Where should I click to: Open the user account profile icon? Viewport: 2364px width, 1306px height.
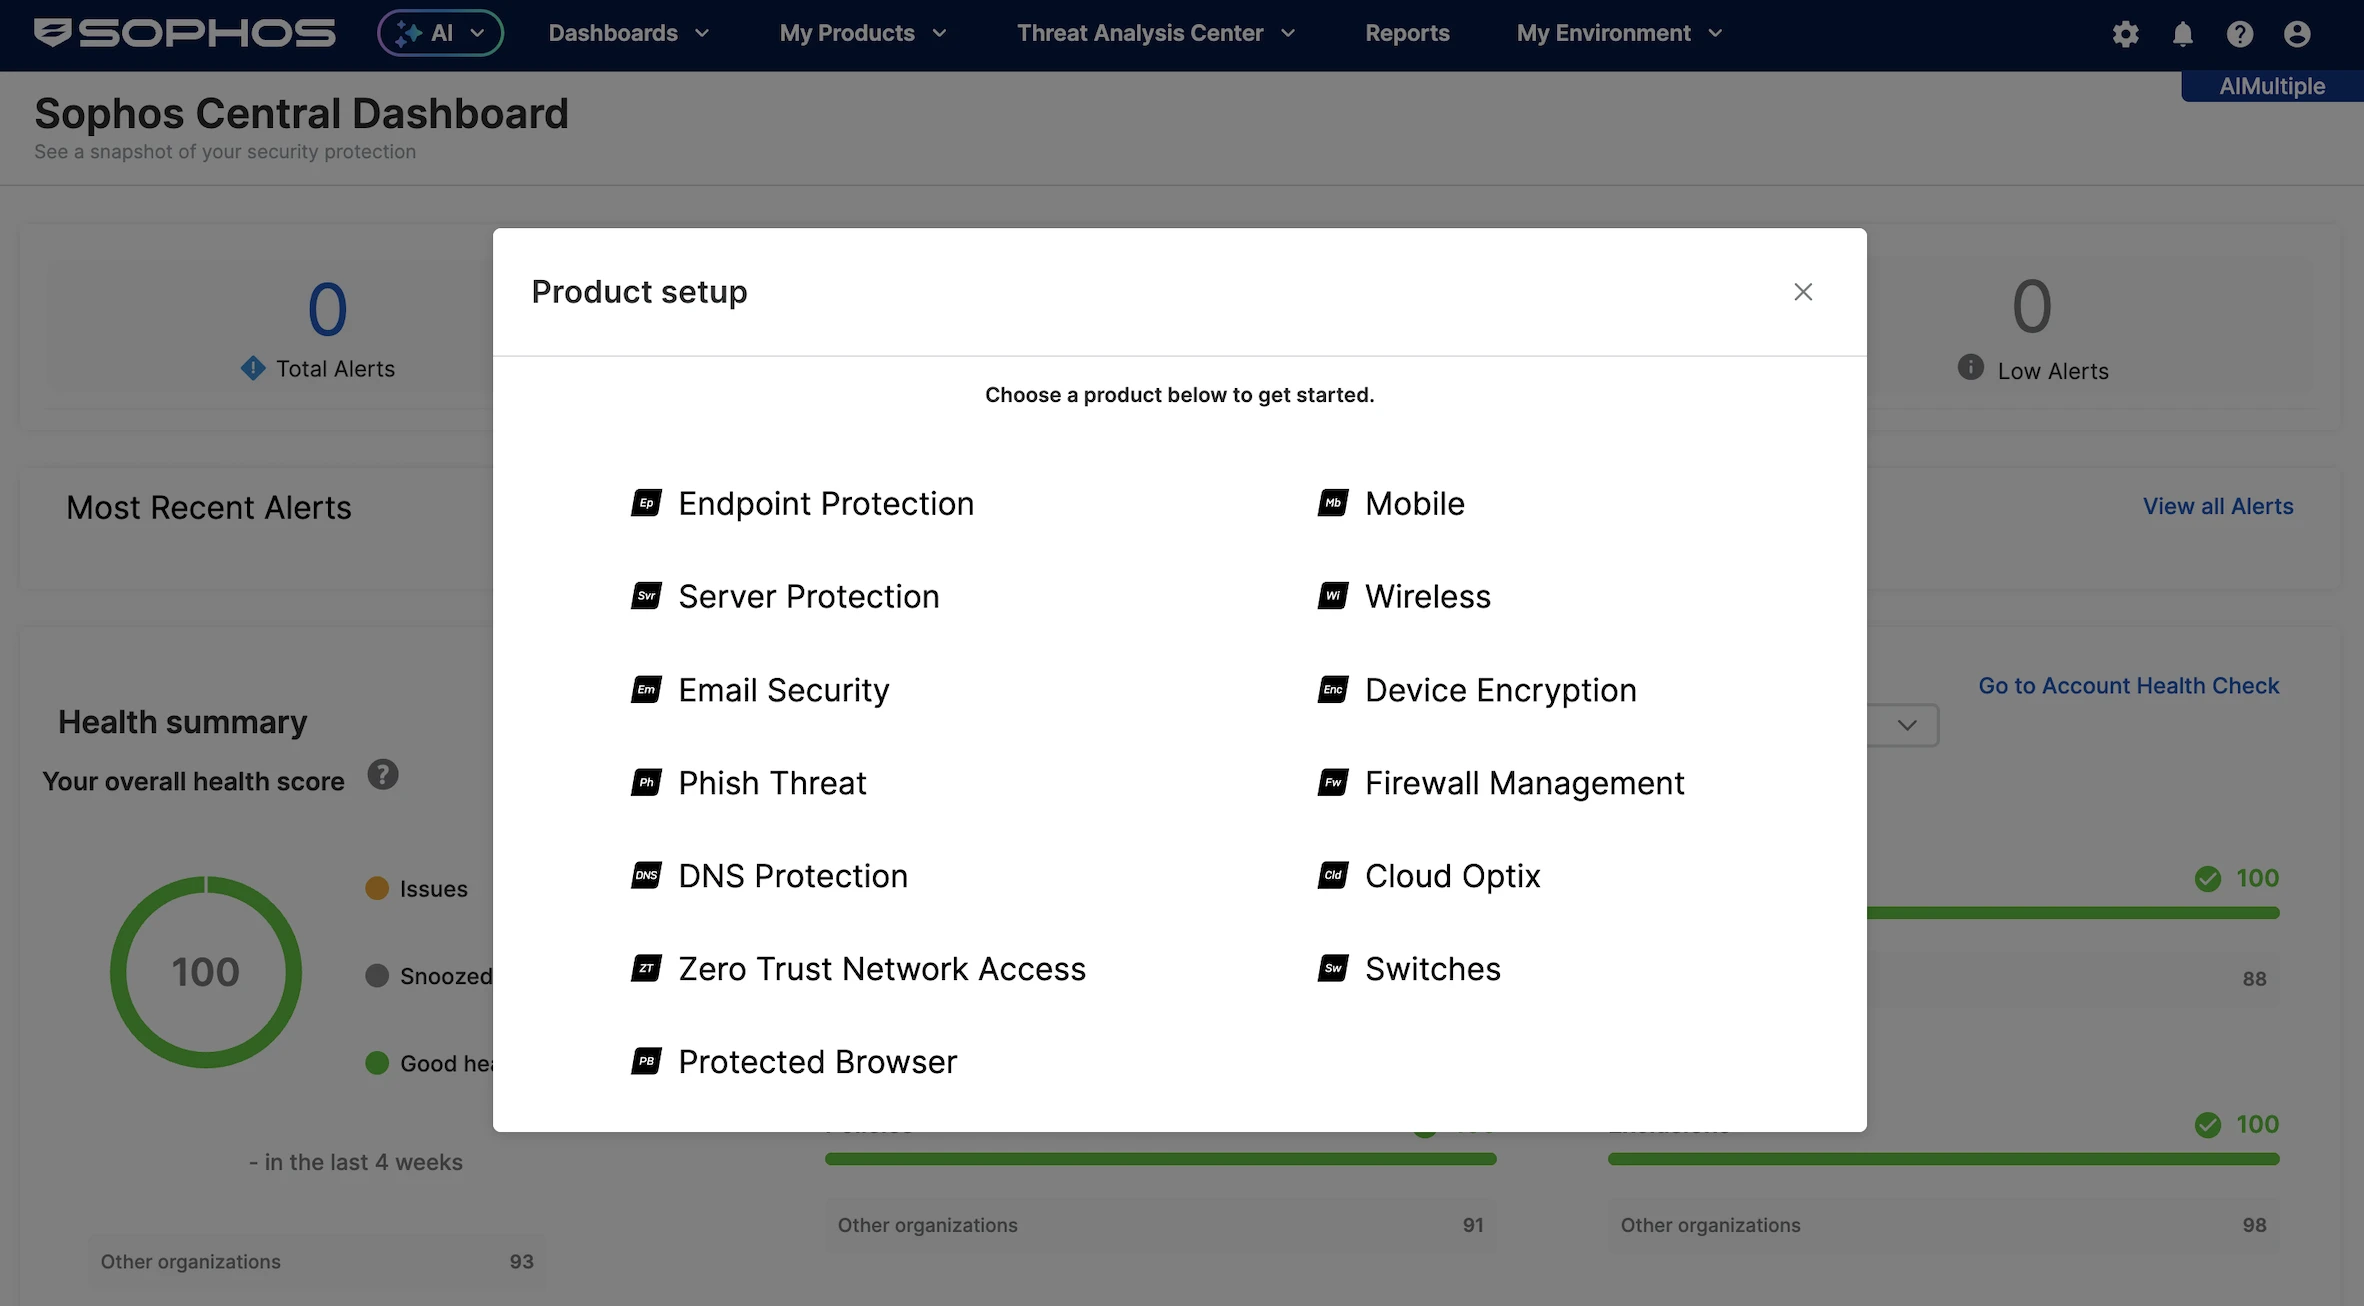coord(2298,34)
